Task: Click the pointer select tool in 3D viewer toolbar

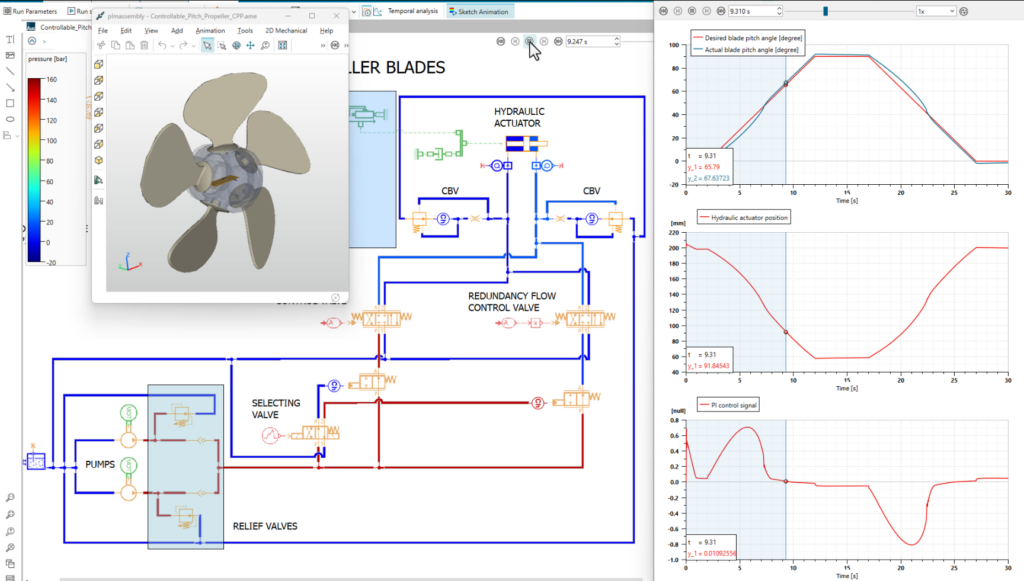Action: 207,46
